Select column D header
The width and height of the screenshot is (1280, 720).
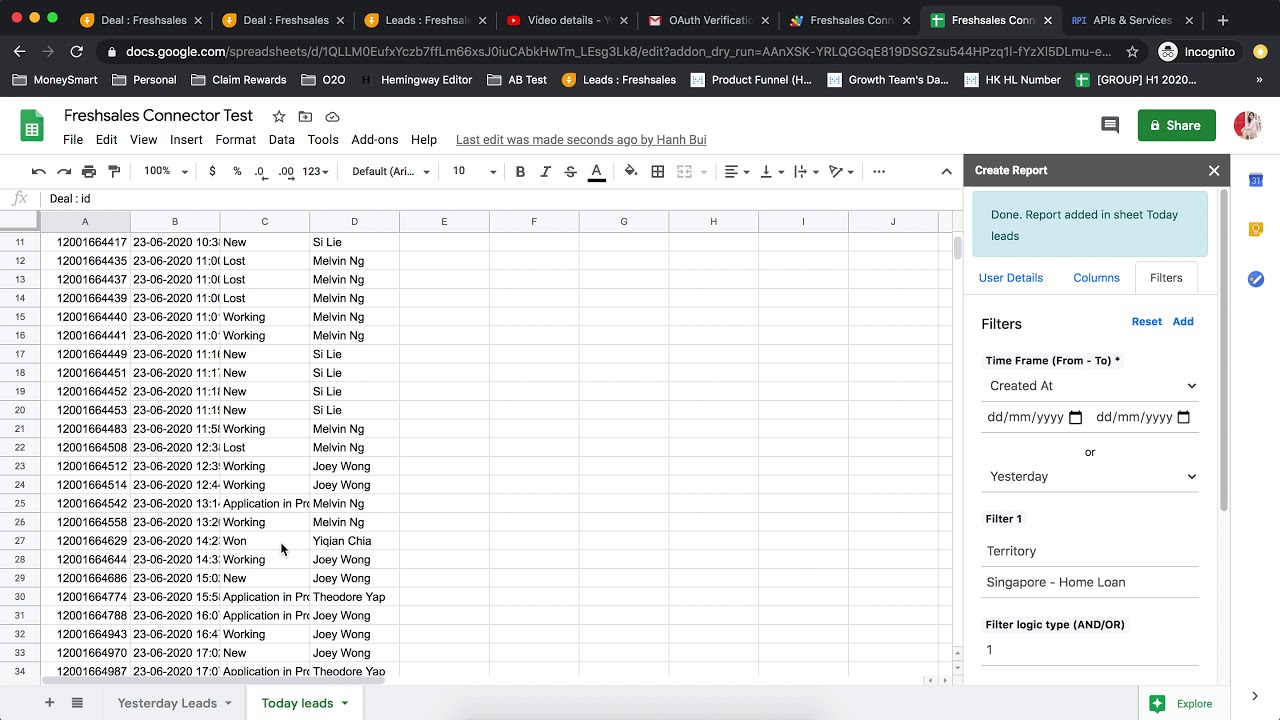(354, 222)
